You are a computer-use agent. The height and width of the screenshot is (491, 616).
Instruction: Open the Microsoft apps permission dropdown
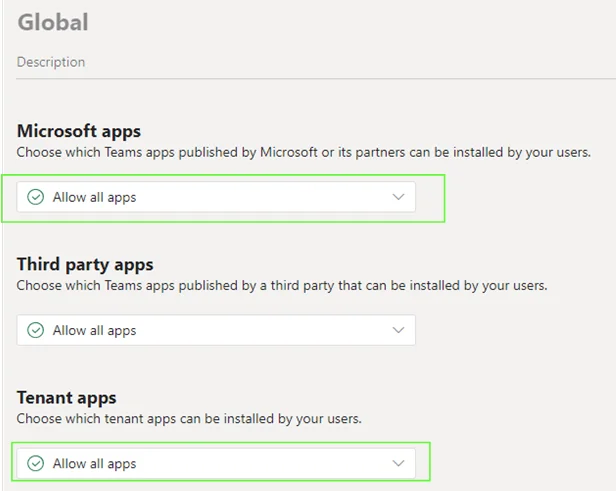click(x=216, y=197)
